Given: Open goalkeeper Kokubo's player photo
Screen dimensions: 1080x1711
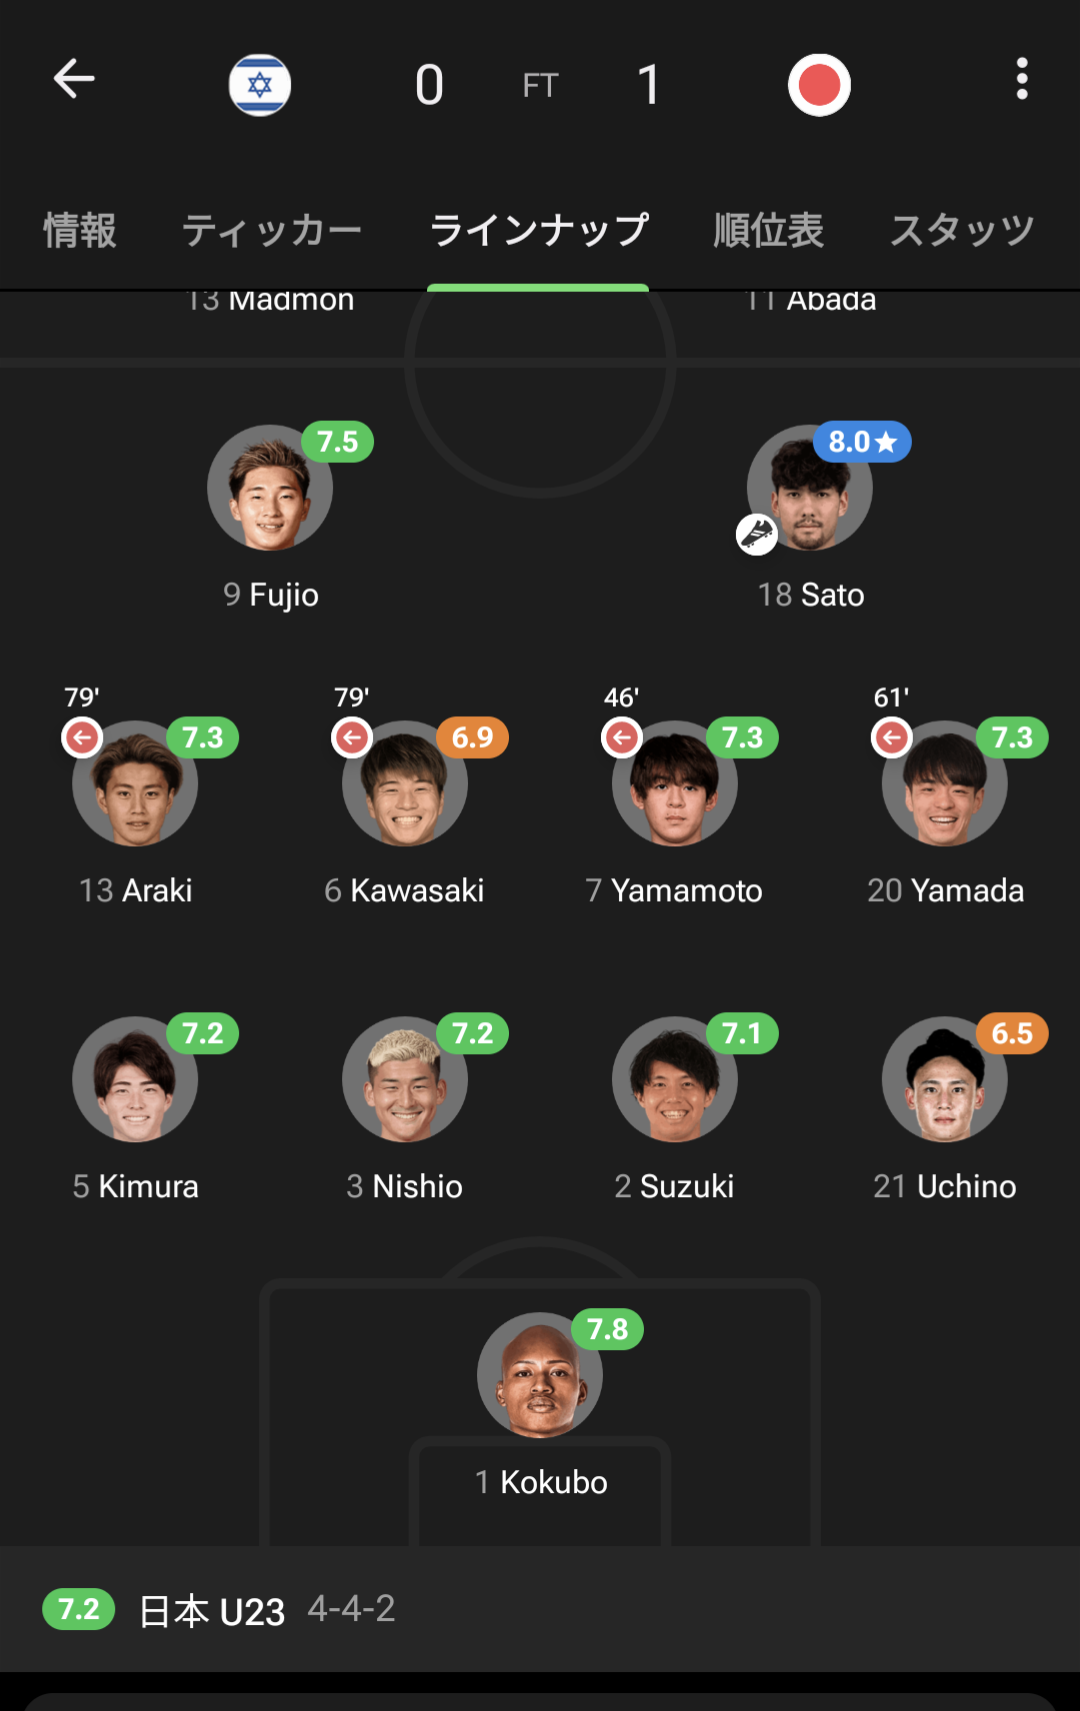Looking at the screenshot, I should 540,1375.
